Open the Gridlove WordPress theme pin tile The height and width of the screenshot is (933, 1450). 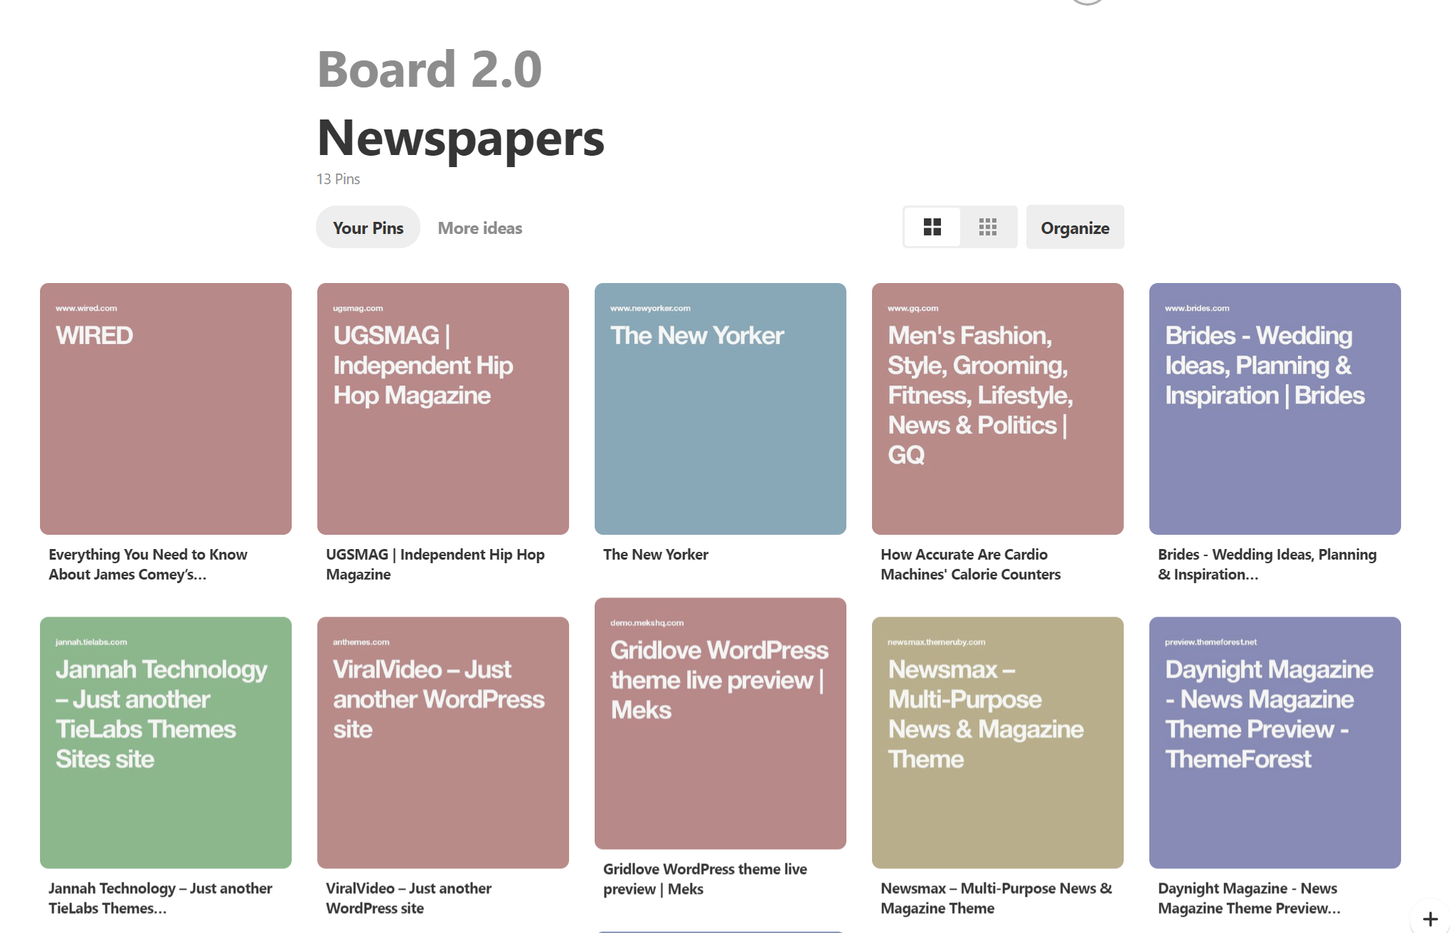point(720,724)
